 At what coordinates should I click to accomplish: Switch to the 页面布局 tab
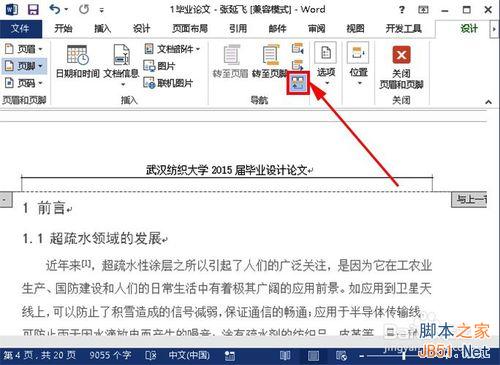tap(190, 29)
